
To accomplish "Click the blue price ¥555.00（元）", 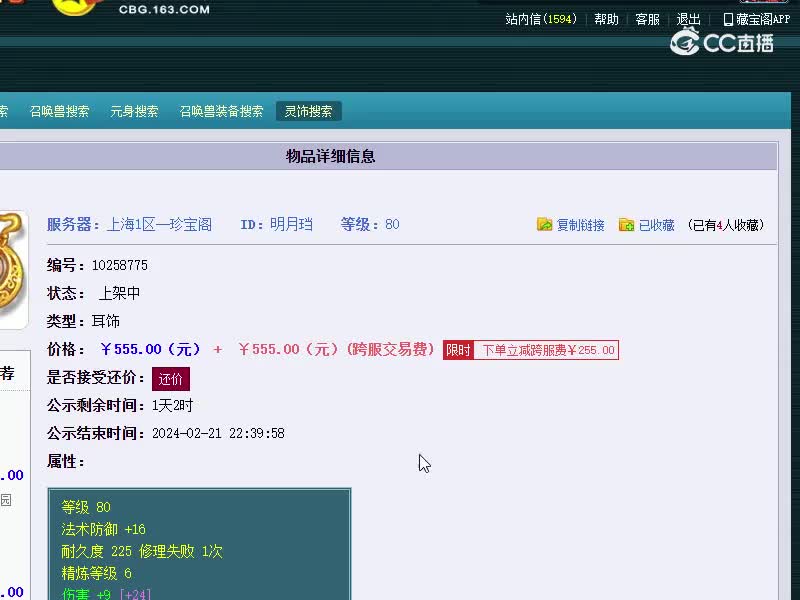I will 151,349.
